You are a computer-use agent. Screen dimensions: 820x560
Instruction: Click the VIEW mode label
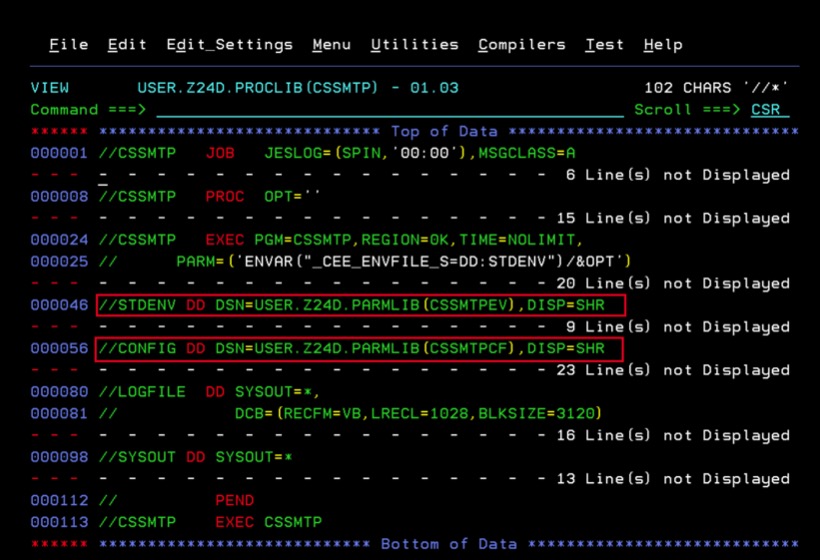click(50, 88)
